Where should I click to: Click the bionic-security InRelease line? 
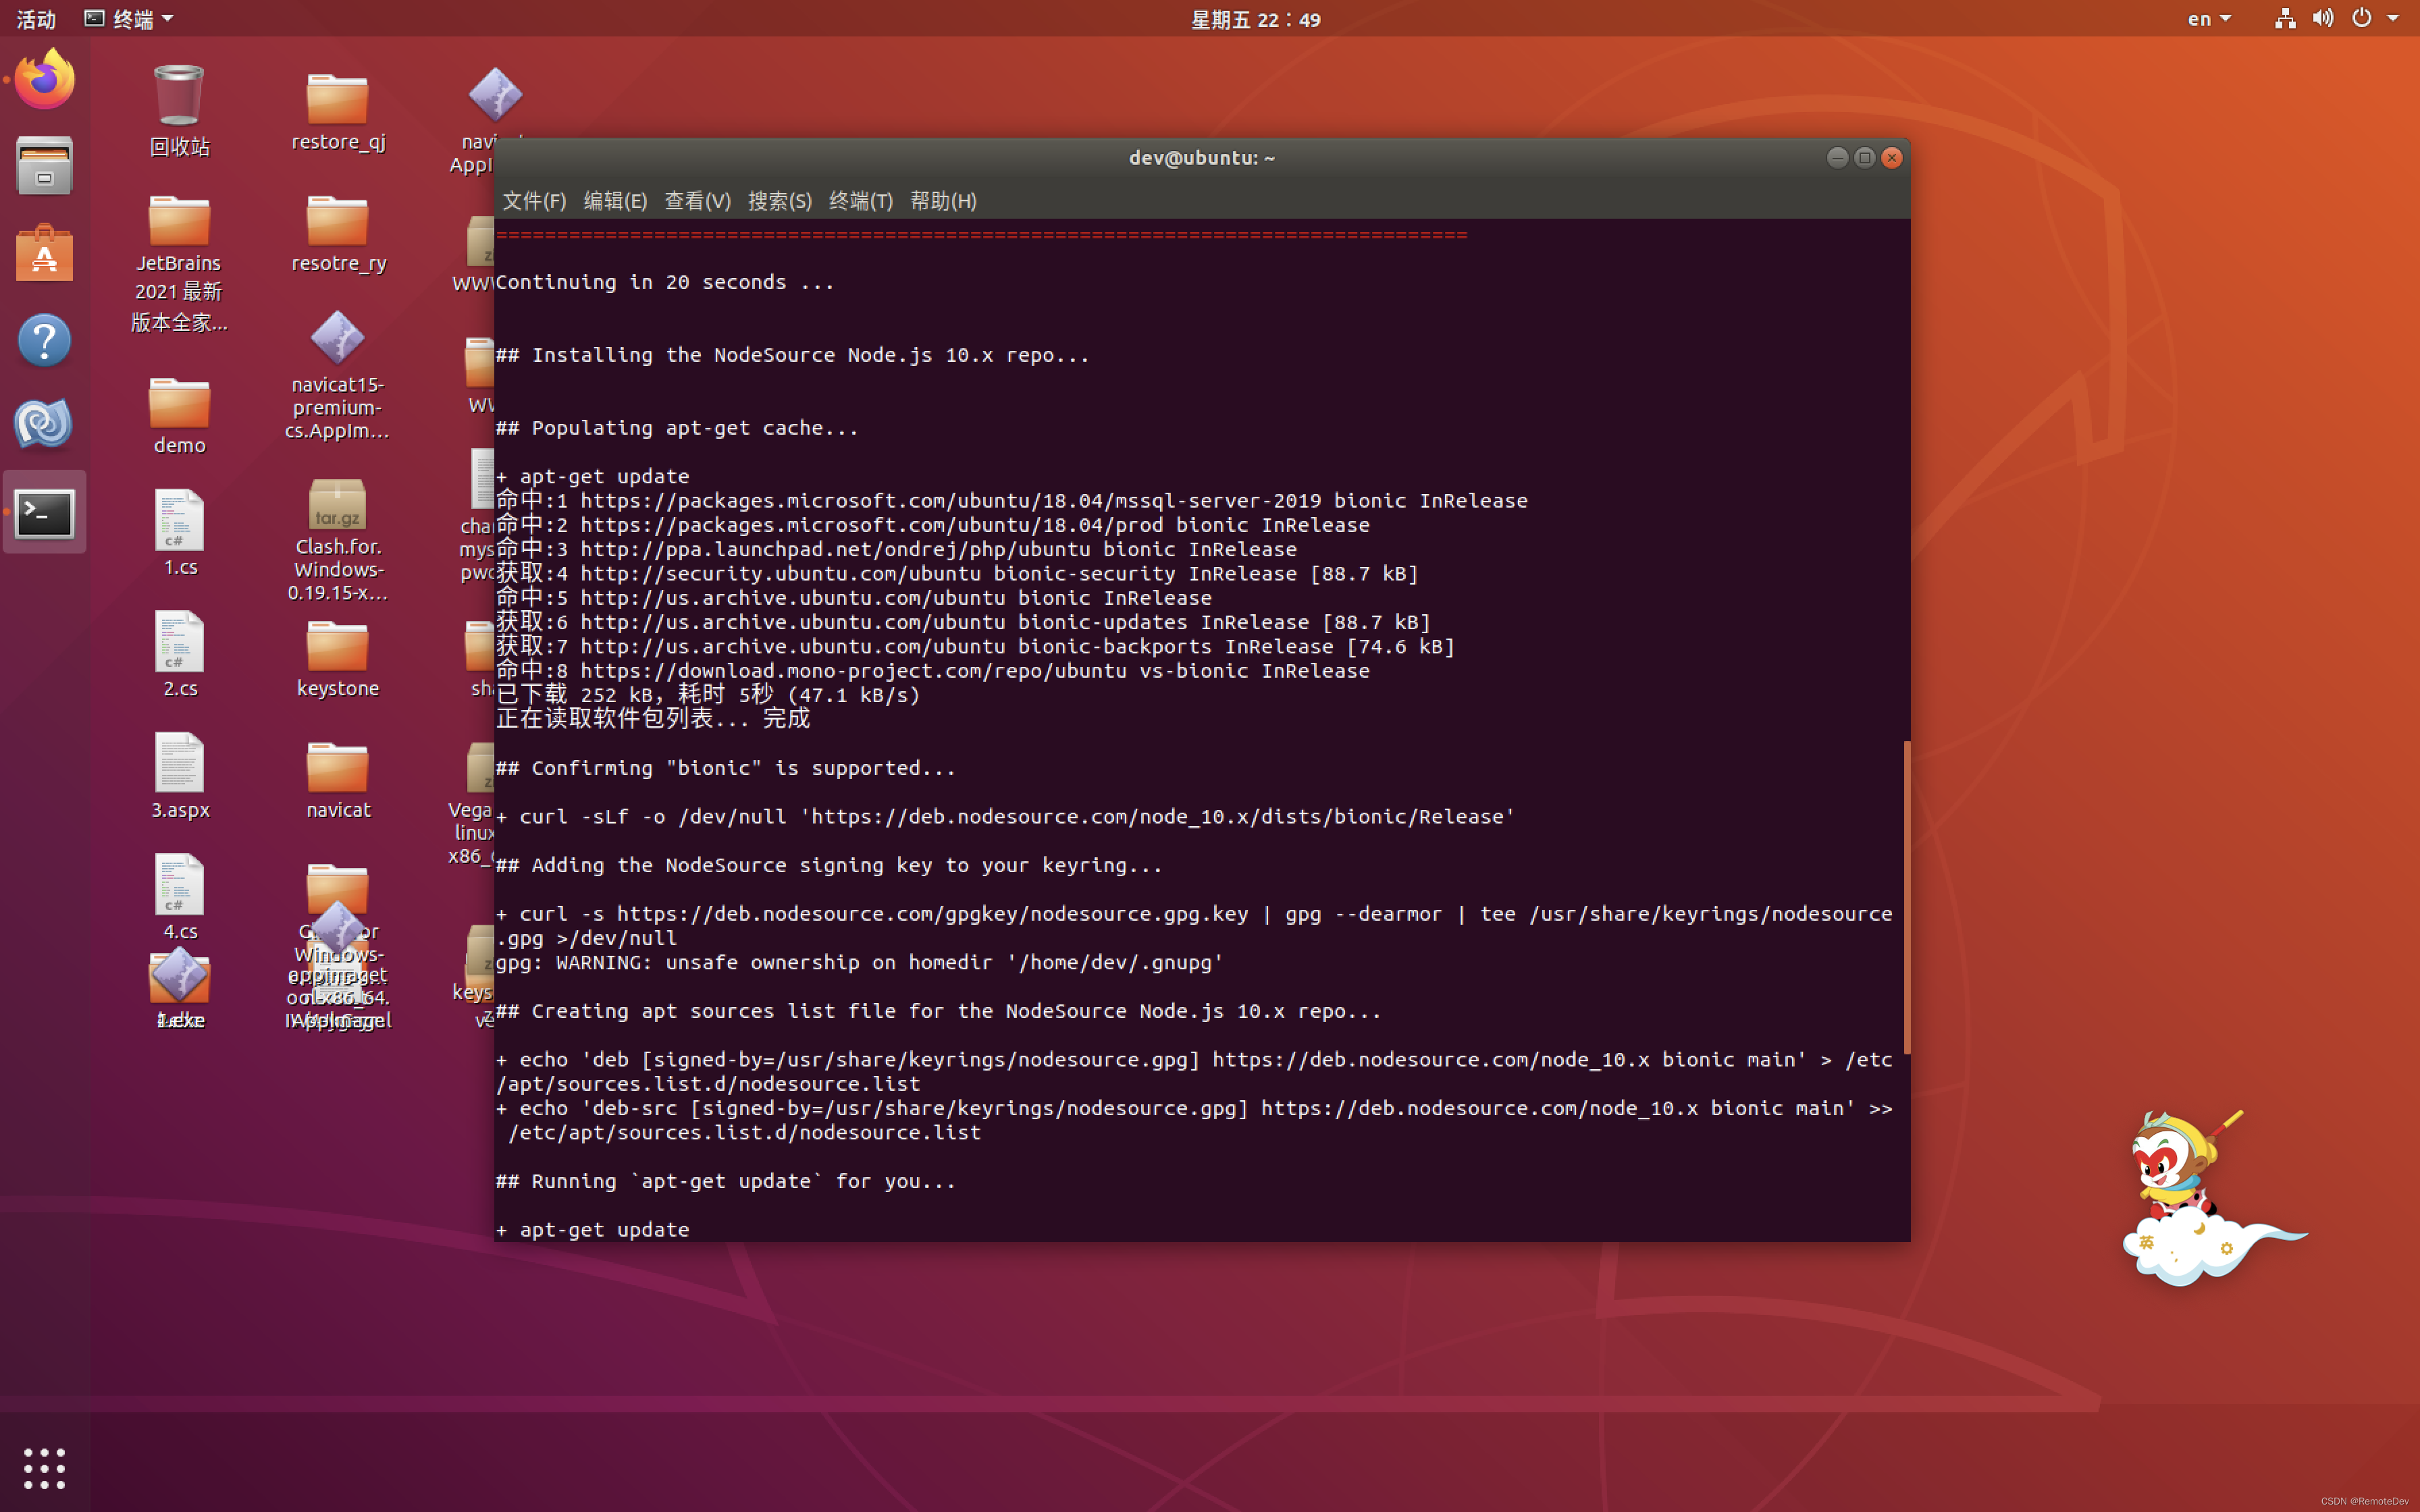tap(957, 573)
